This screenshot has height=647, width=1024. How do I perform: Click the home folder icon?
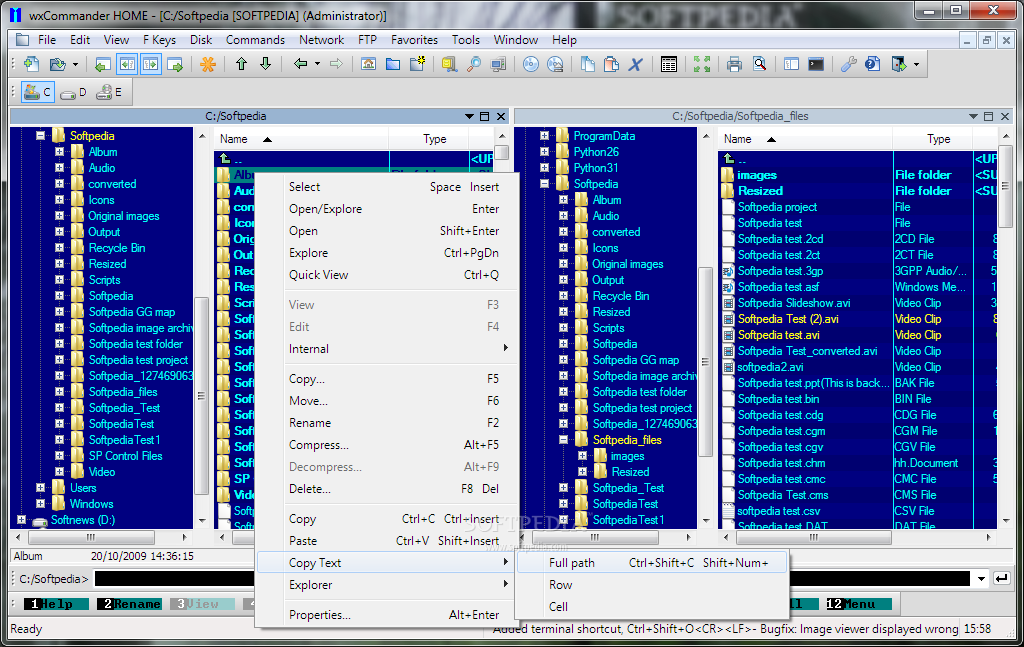tap(368, 64)
